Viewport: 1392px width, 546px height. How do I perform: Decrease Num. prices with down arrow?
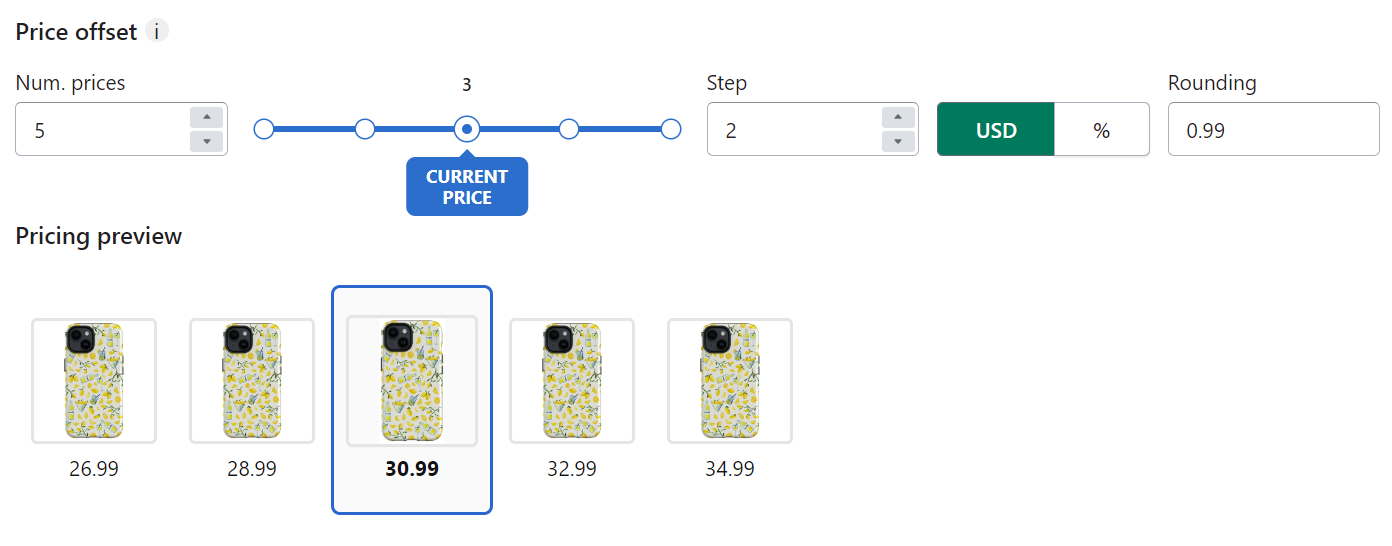point(206,141)
